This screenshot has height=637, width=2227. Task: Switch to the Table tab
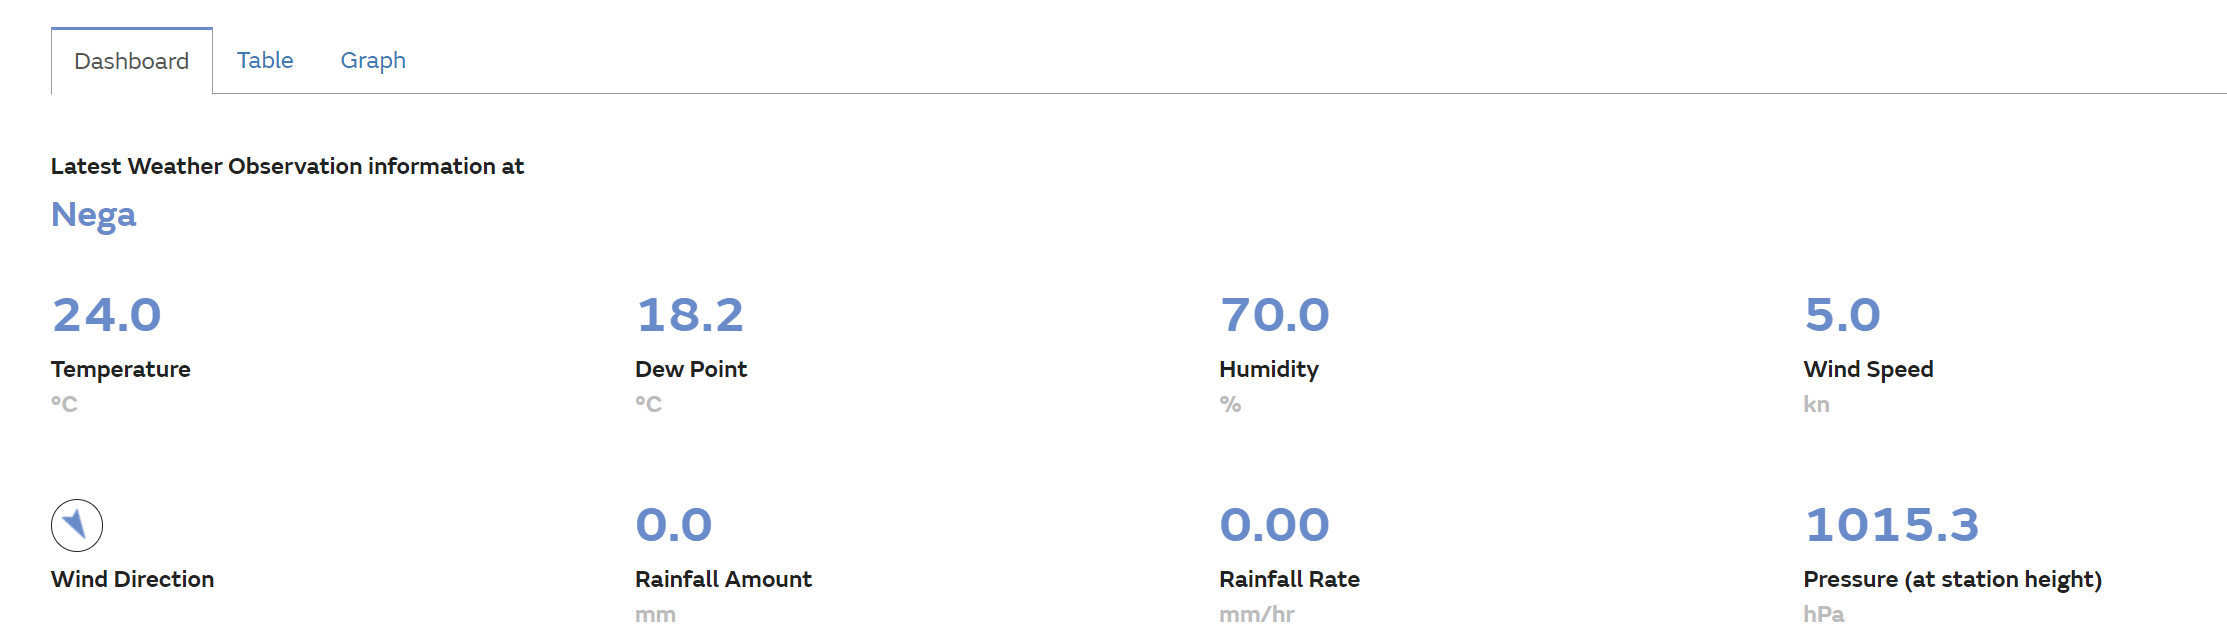(x=265, y=60)
